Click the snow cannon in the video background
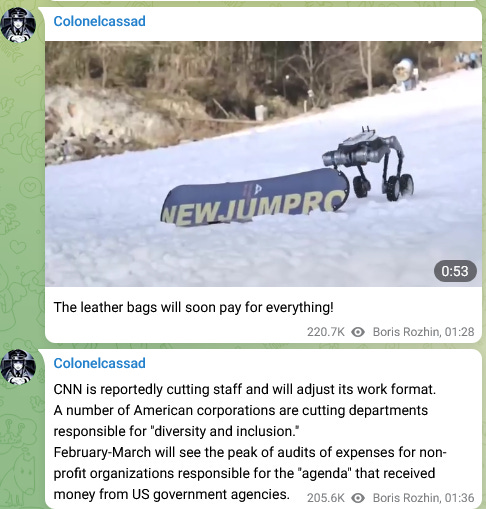Screen dimensions: 486x509 [405, 75]
